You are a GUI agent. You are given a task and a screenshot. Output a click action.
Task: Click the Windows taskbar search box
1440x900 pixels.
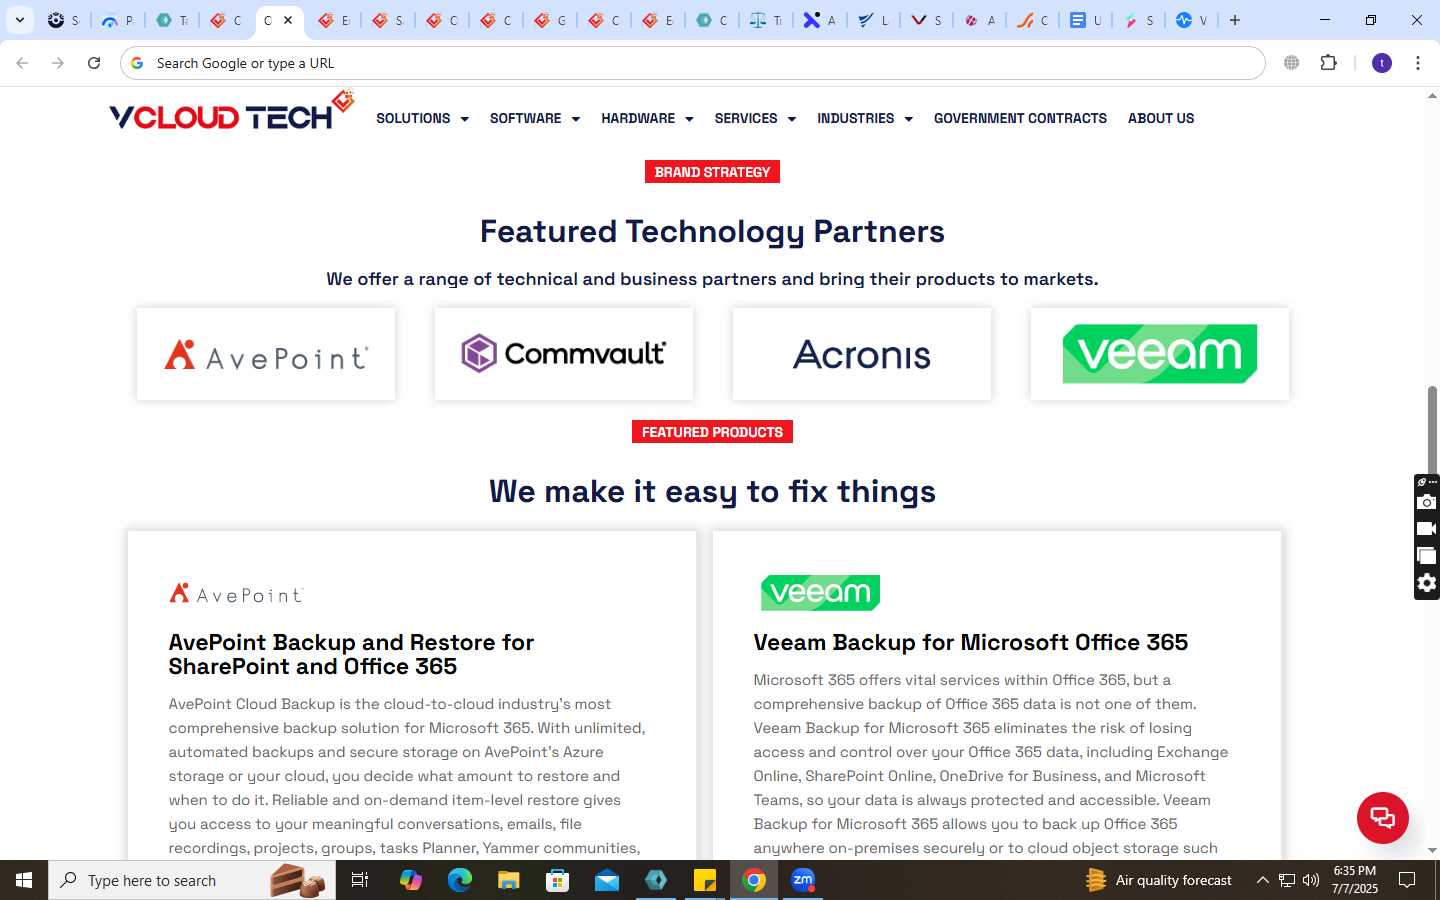192,880
